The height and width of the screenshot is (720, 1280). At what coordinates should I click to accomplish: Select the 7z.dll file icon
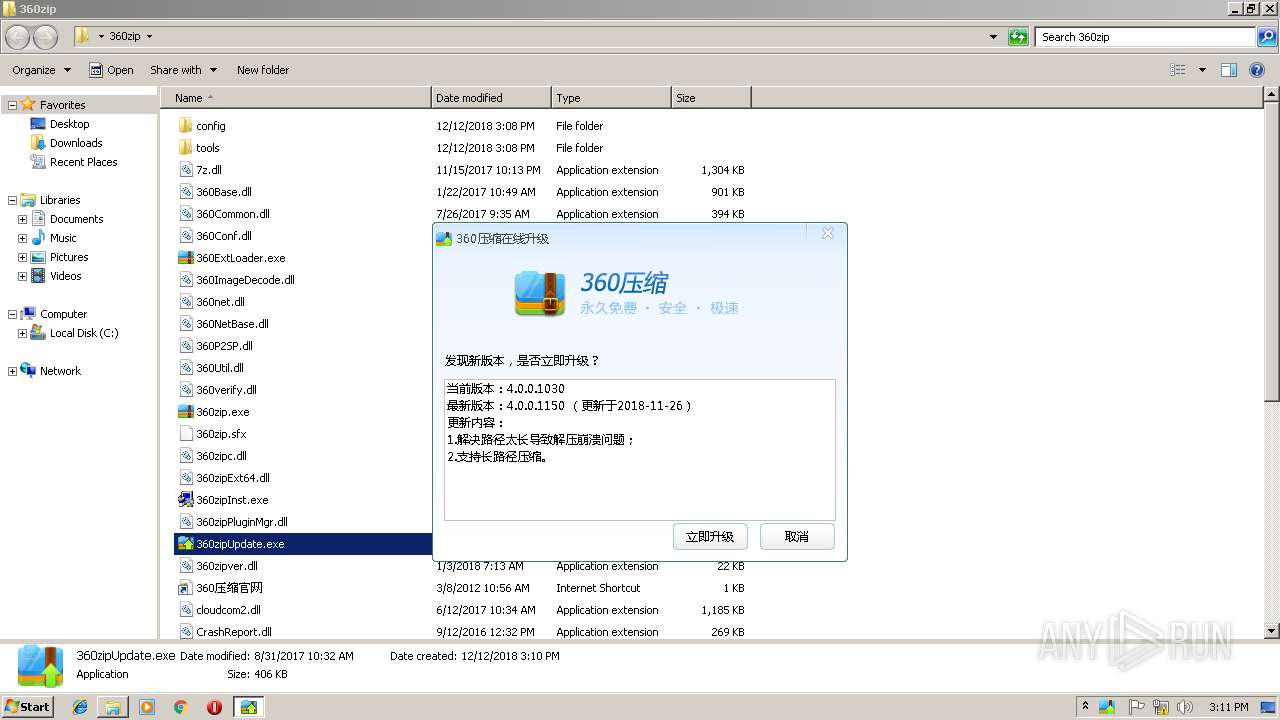[x=185, y=170]
